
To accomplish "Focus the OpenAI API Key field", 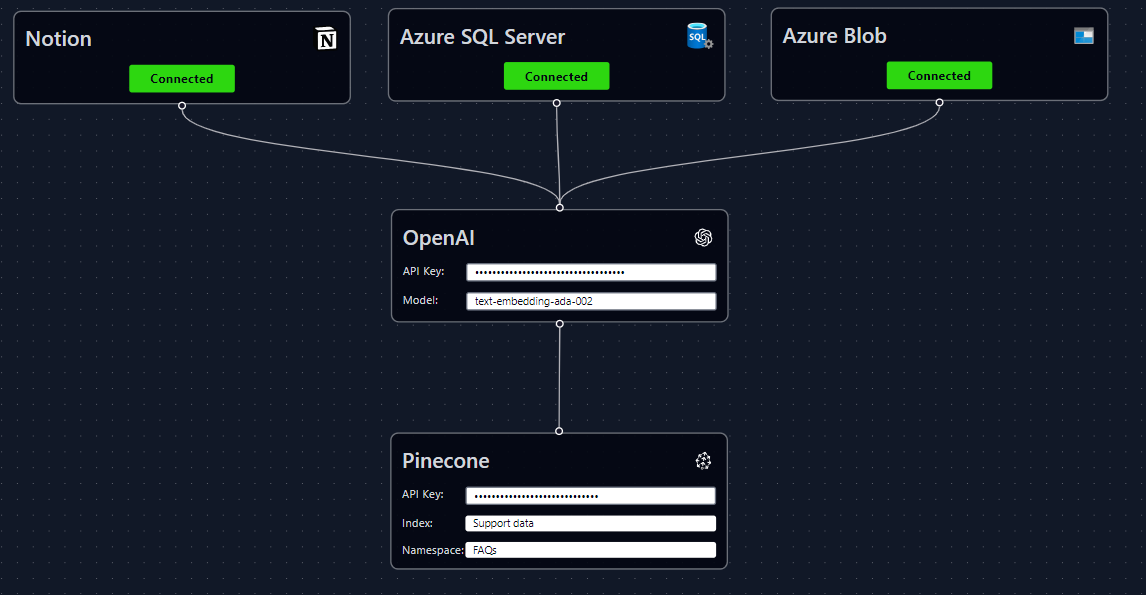I will tap(591, 272).
